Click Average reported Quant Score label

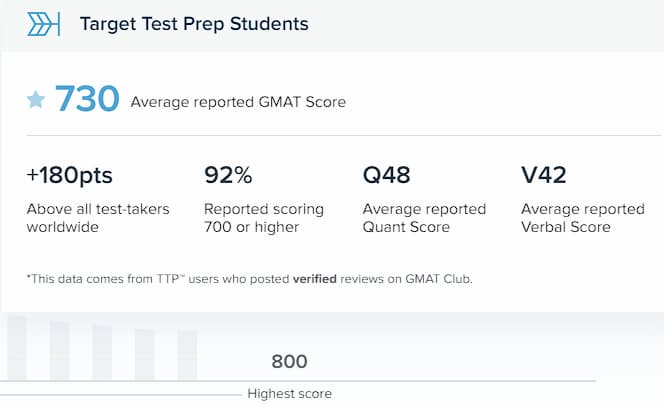[x=424, y=218]
